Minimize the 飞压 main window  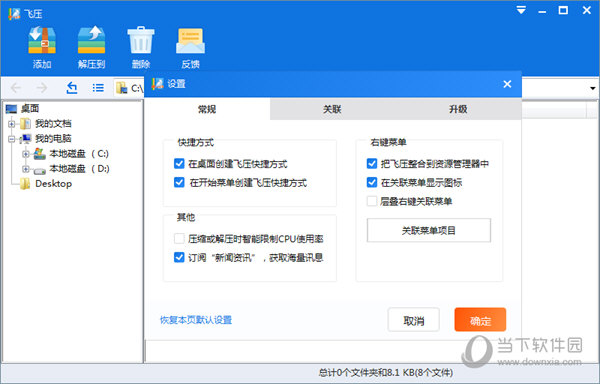(542, 11)
